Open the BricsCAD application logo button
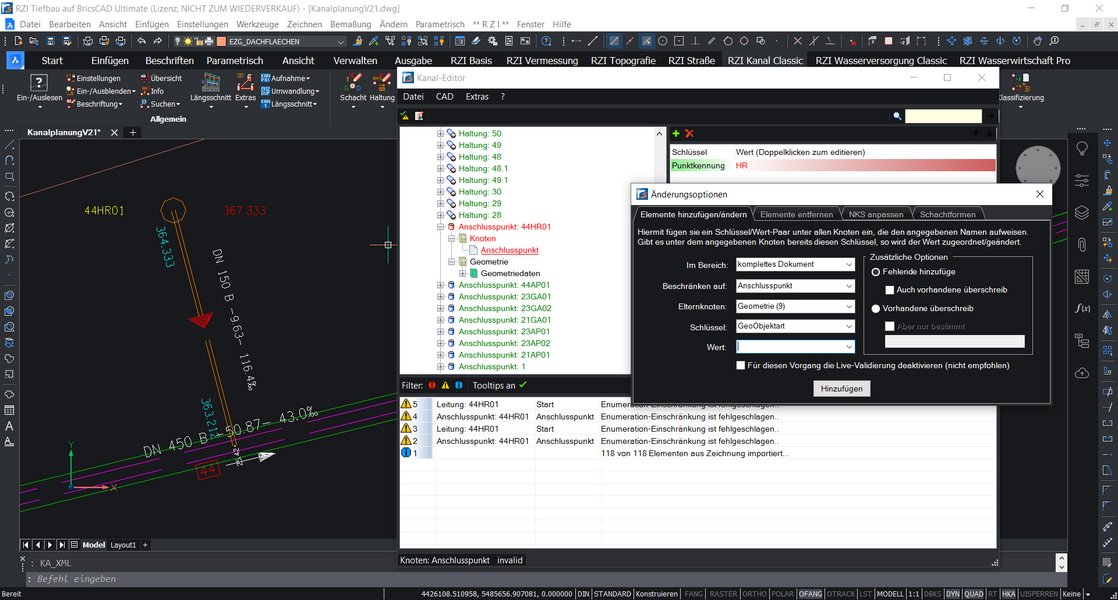 tap(15, 61)
